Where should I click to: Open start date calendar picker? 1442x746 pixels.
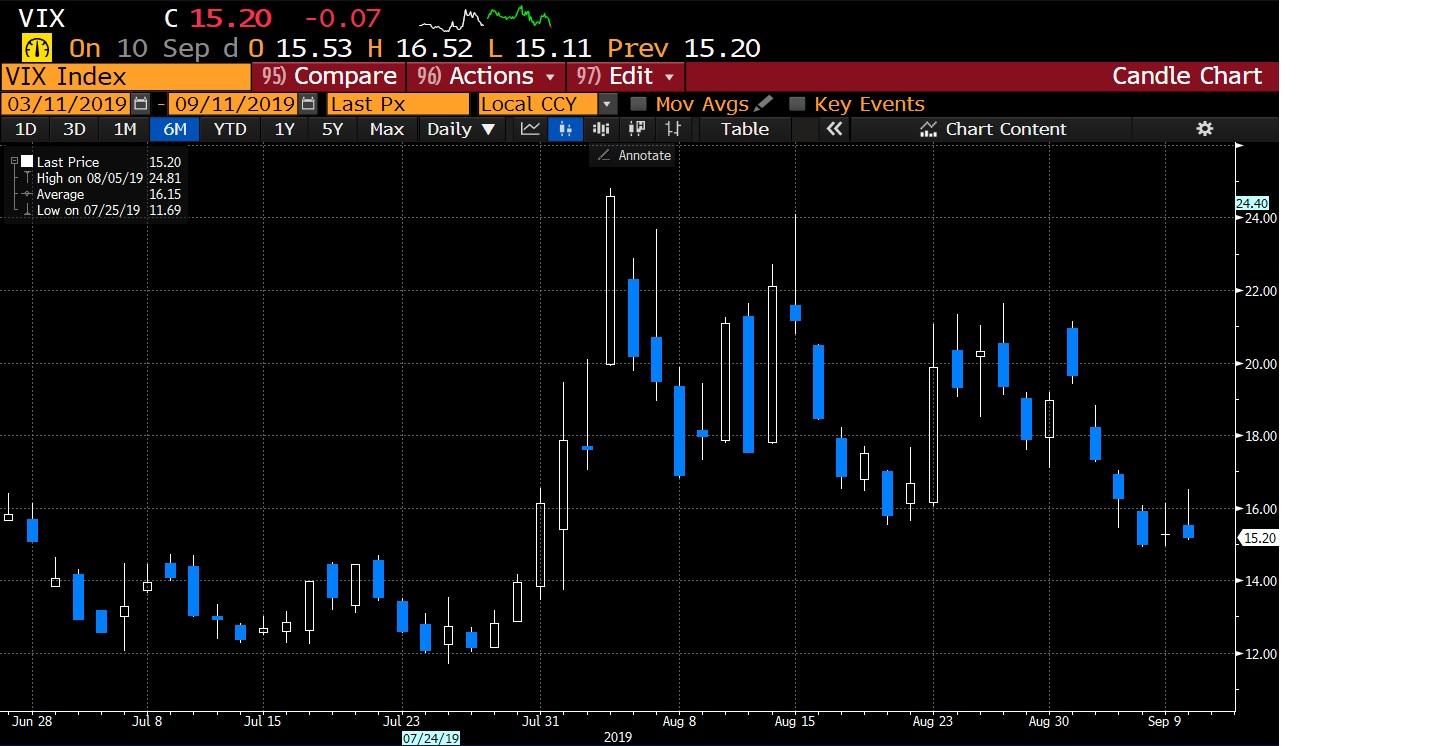(140, 104)
